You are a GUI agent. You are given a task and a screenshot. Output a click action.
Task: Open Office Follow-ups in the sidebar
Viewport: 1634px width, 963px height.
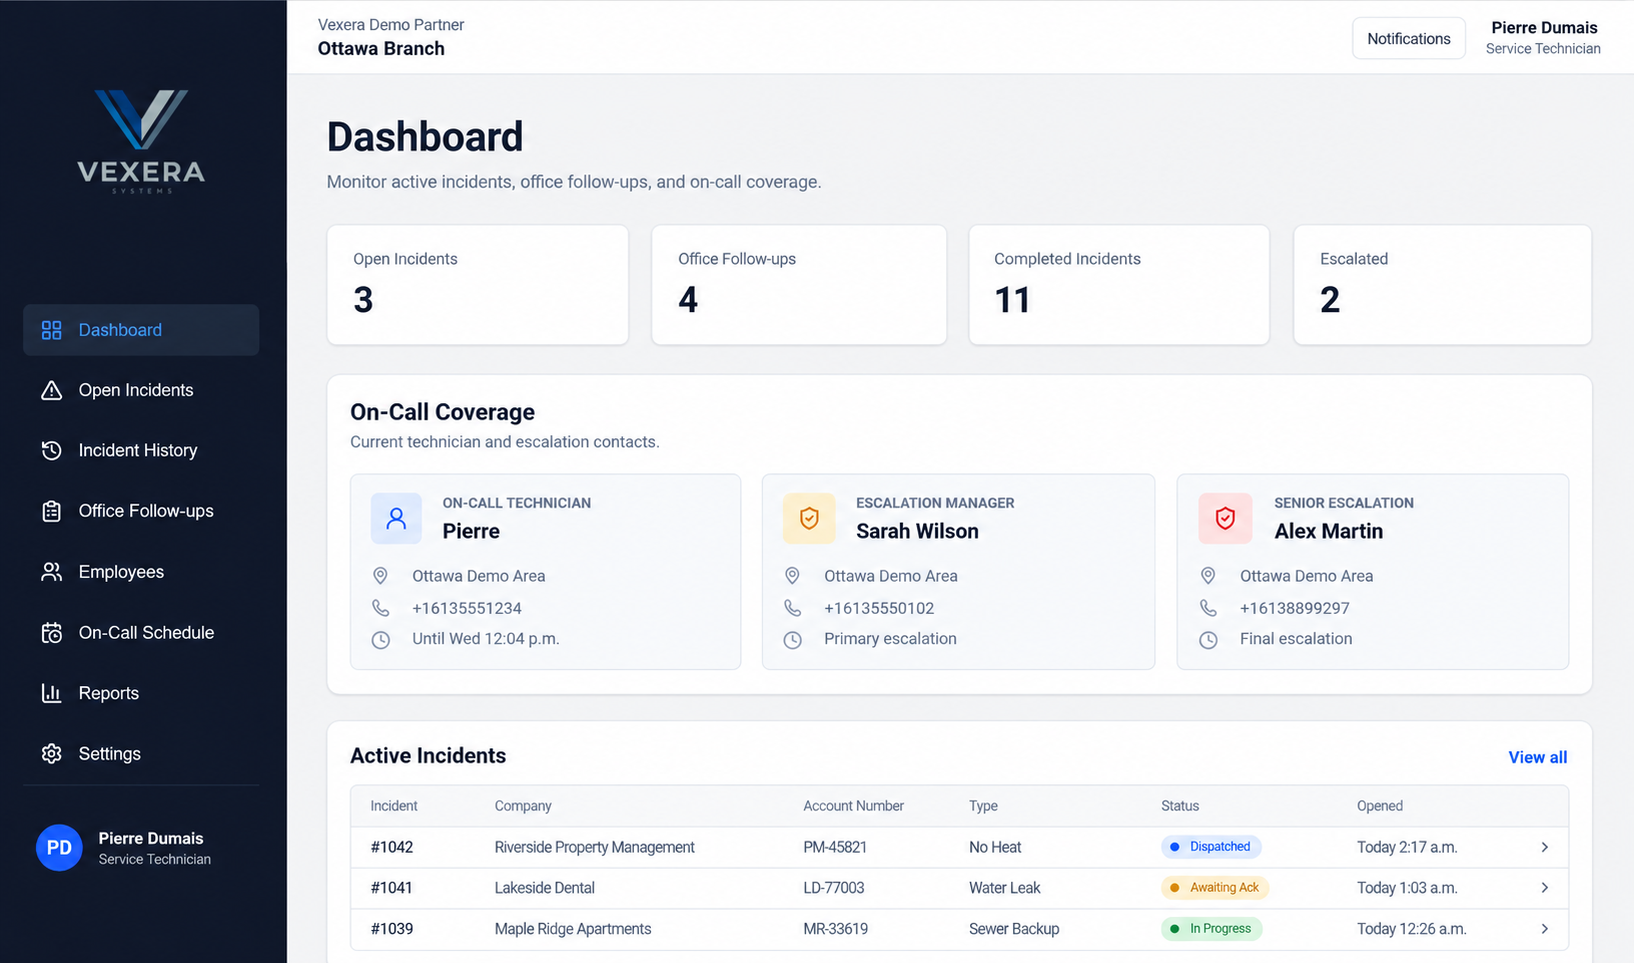pos(141,511)
